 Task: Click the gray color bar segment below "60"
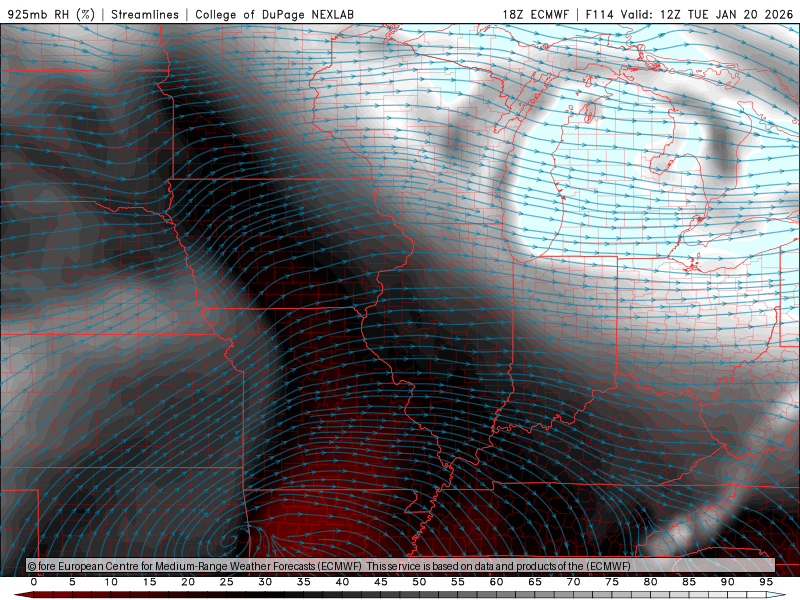[496, 595]
